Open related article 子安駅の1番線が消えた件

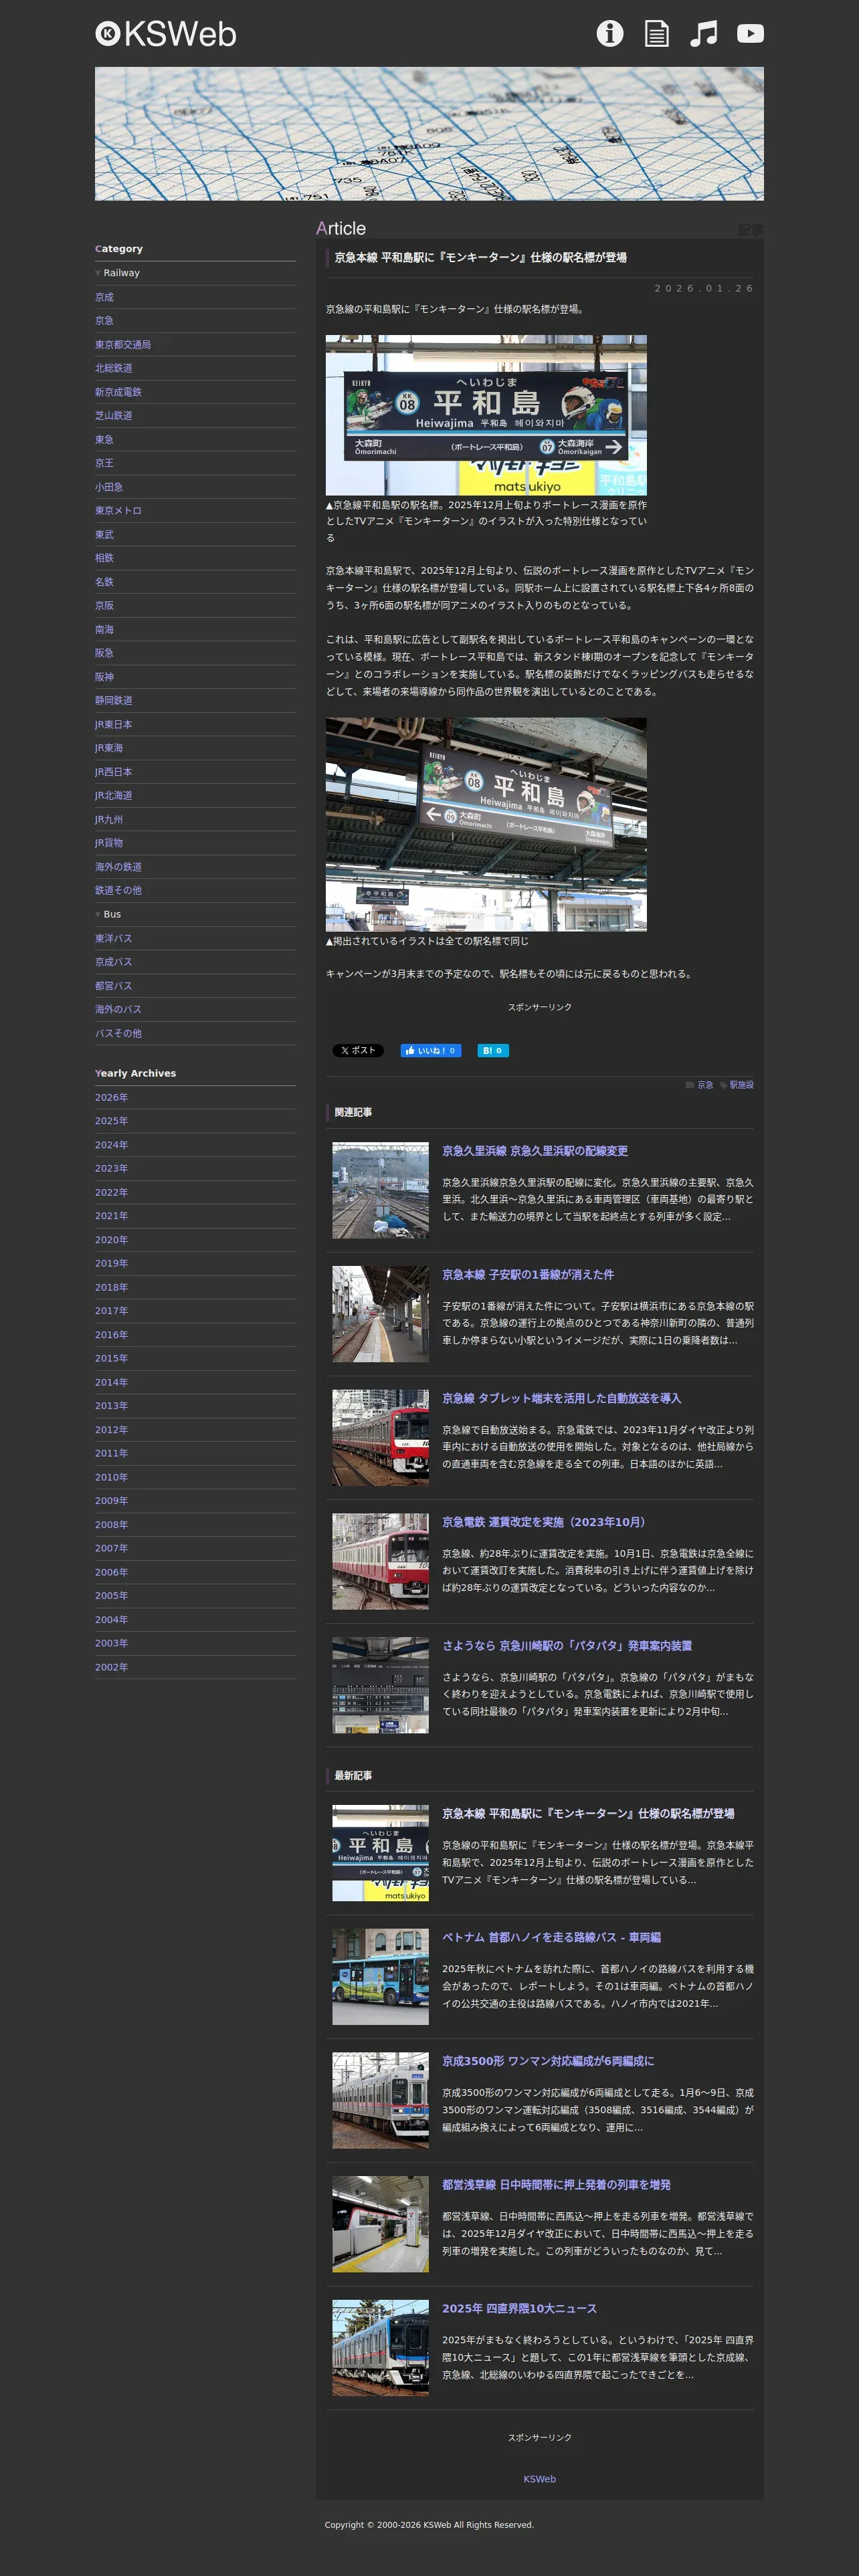(x=528, y=1275)
